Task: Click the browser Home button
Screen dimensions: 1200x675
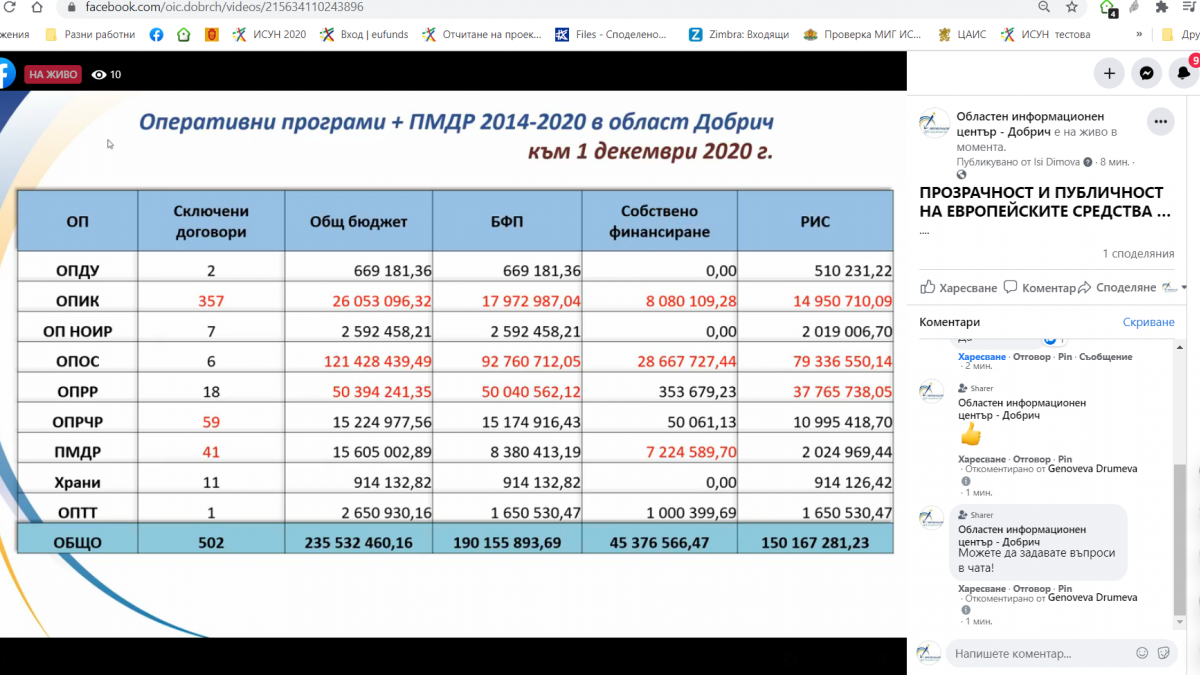Action: [36, 7]
